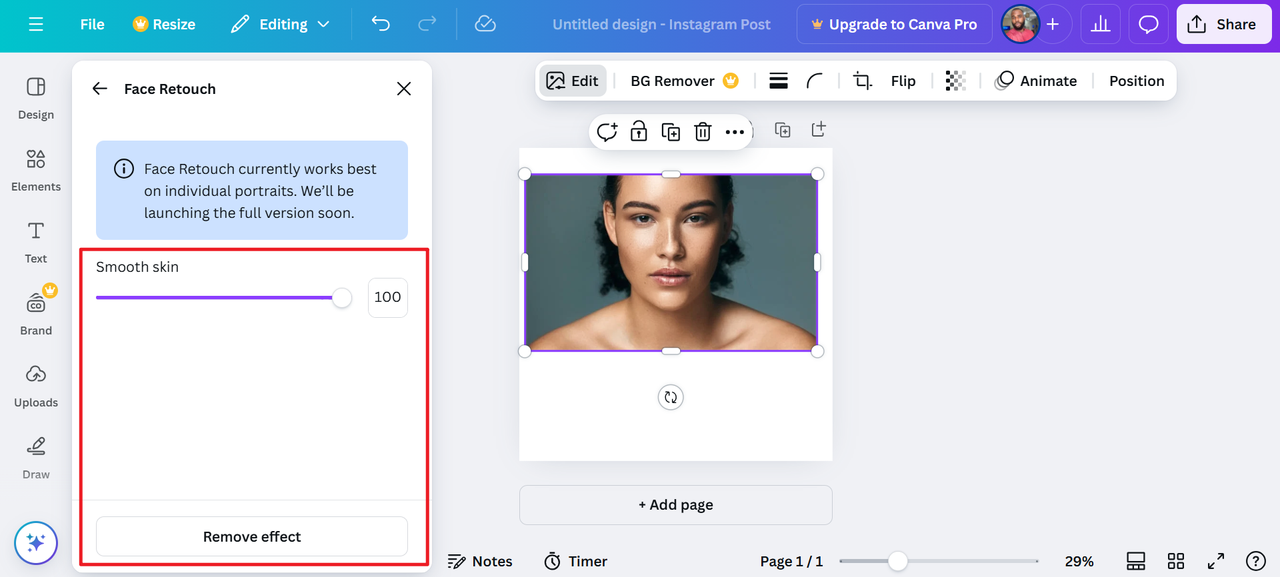Image resolution: width=1280 pixels, height=577 pixels.
Task: Click the zoom slider handle
Action: 898,561
